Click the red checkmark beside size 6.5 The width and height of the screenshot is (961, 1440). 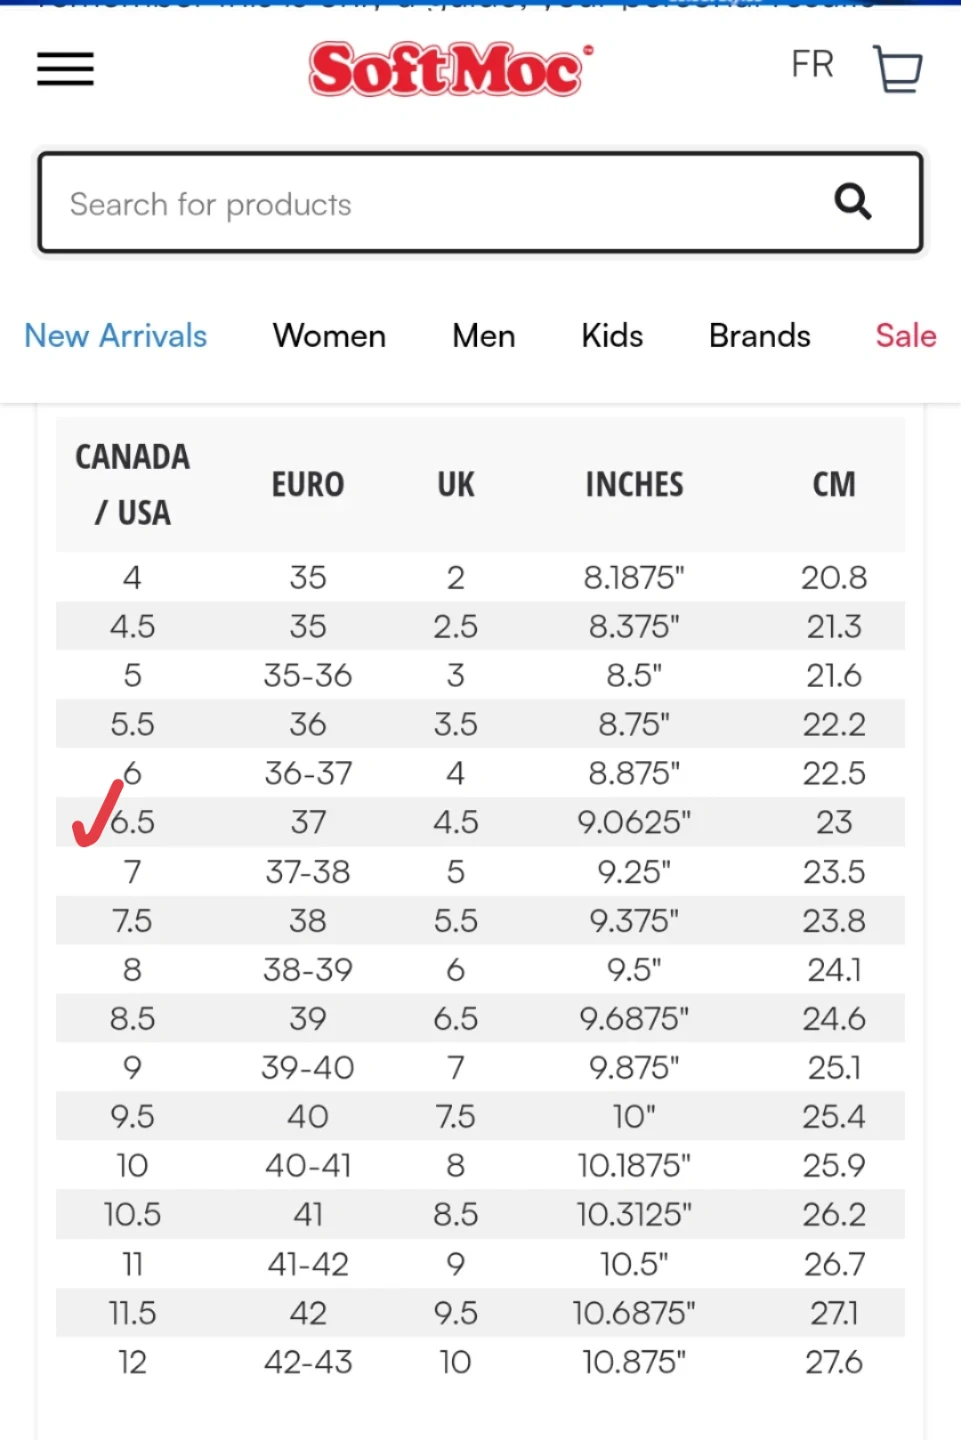98,814
